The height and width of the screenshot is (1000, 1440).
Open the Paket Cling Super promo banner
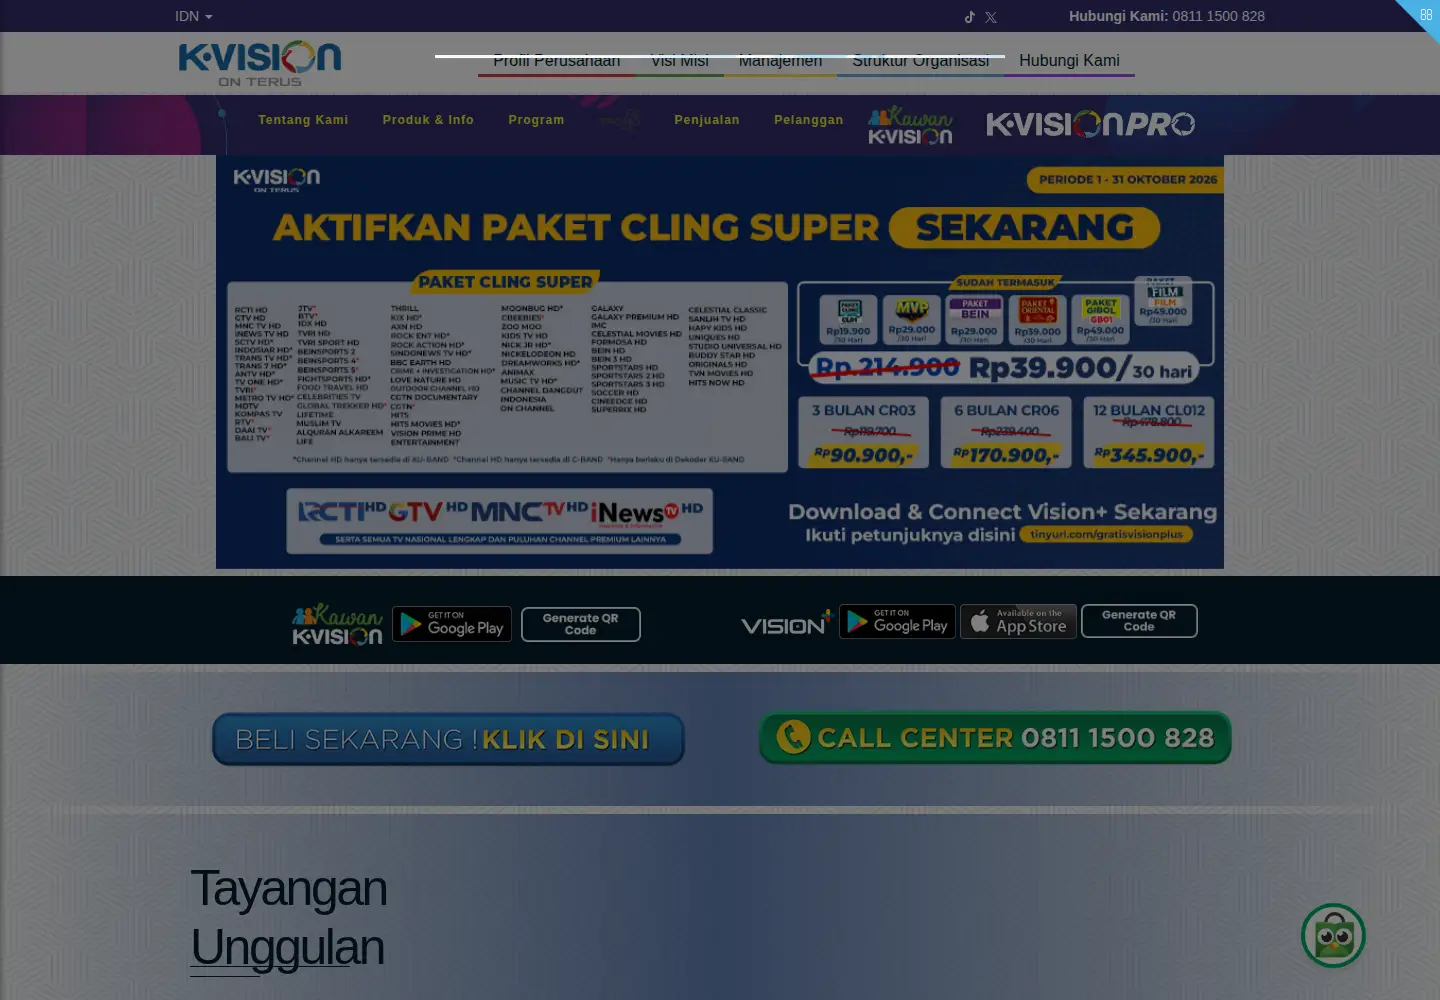(x=720, y=362)
